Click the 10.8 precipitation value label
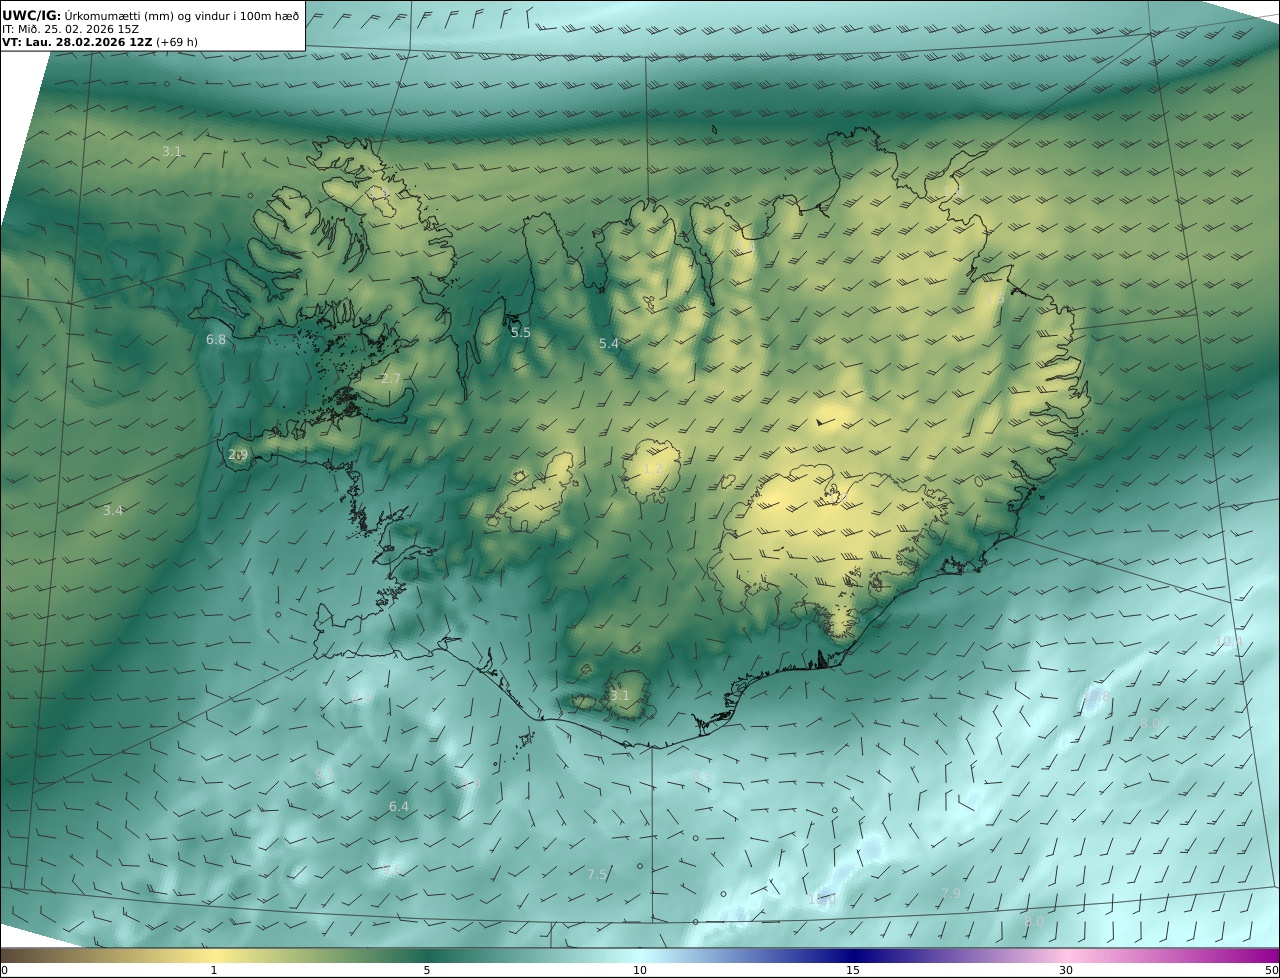 click(x=1097, y=696)
